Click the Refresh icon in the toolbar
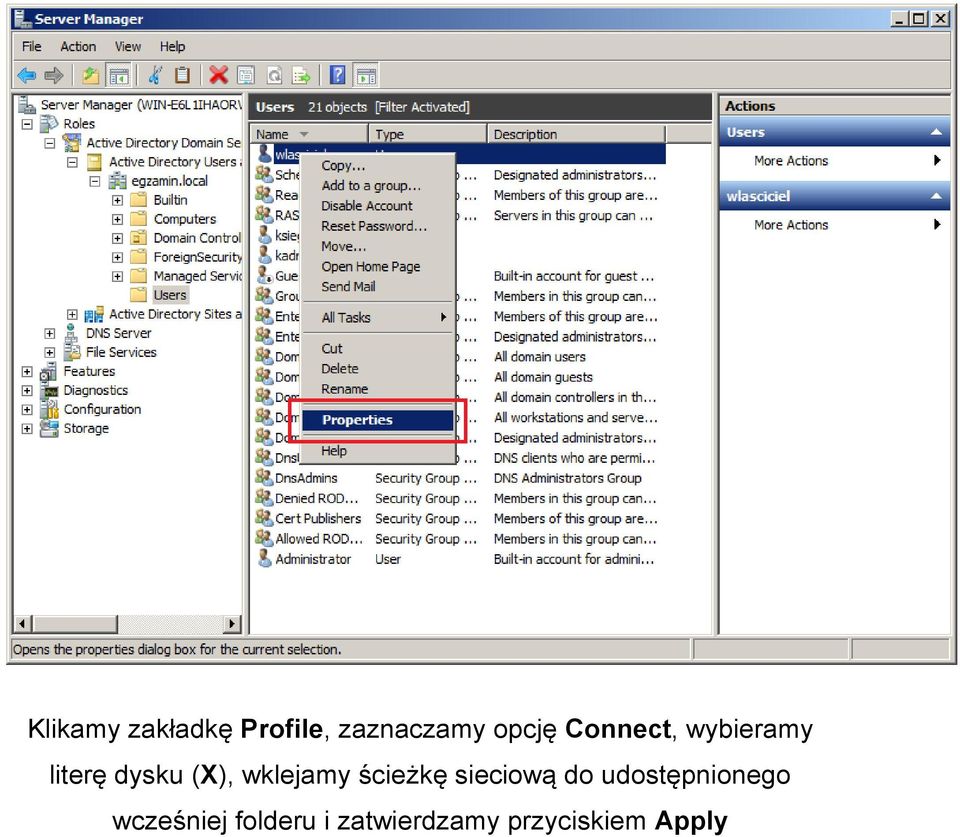This screenshot has width=960, height=837. point(274,75)
